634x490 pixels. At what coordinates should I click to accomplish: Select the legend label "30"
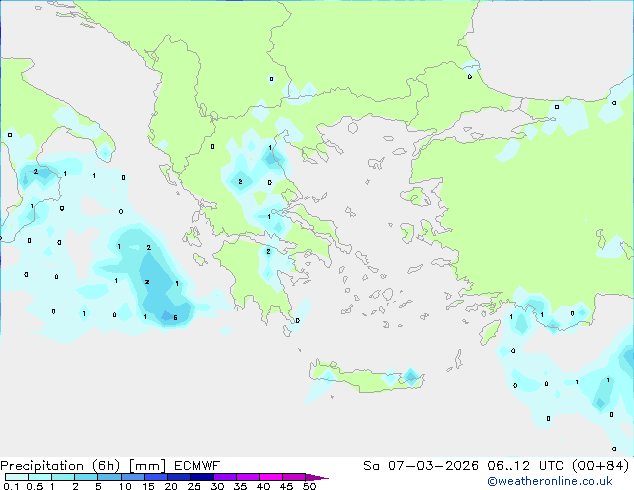tap(217, 486)
